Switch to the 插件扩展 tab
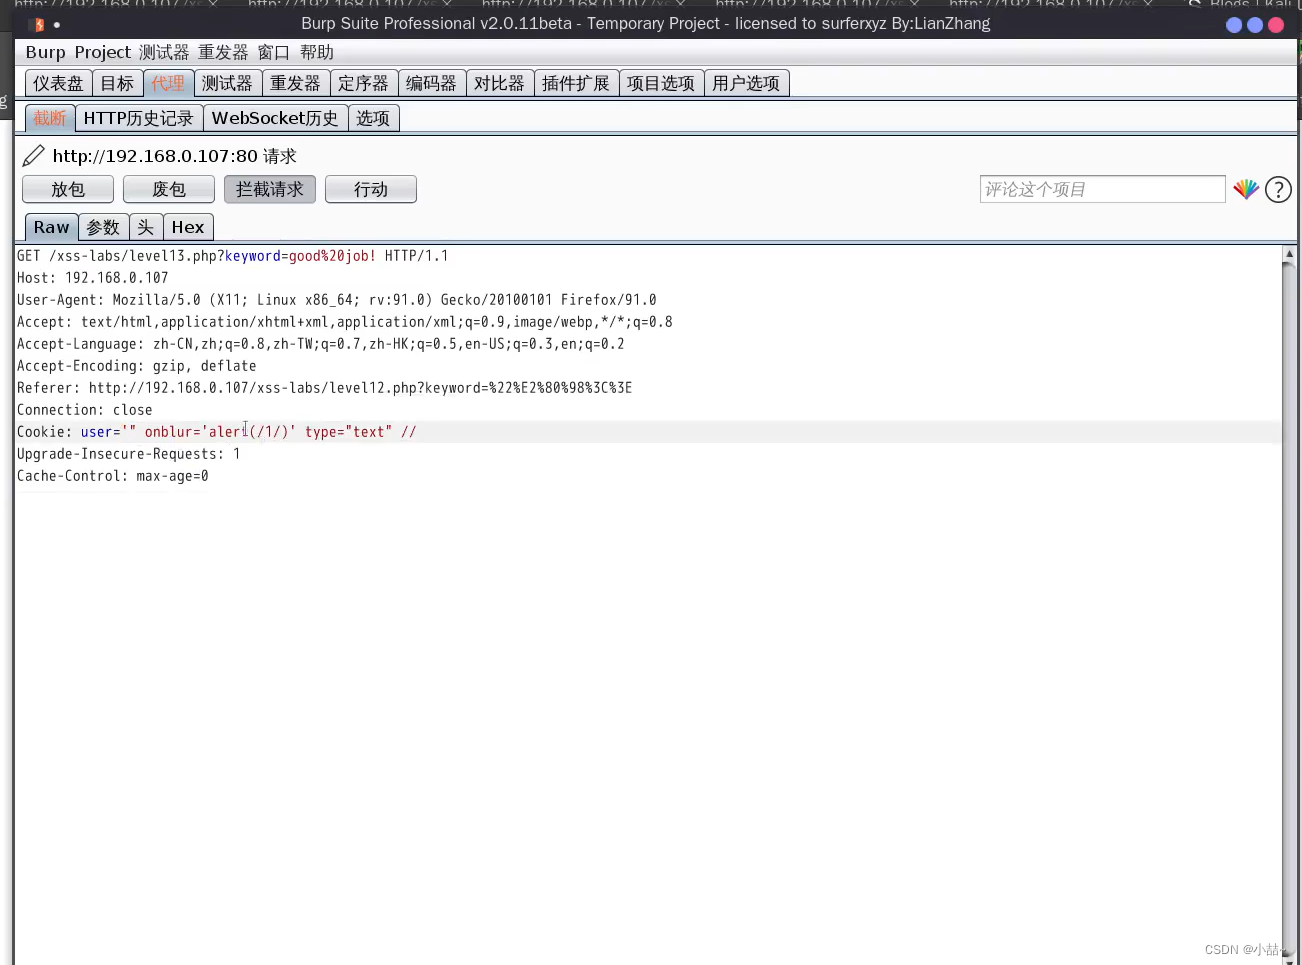Image resolution: width=1302 pixels, height=965 pixels. point(576,83)
